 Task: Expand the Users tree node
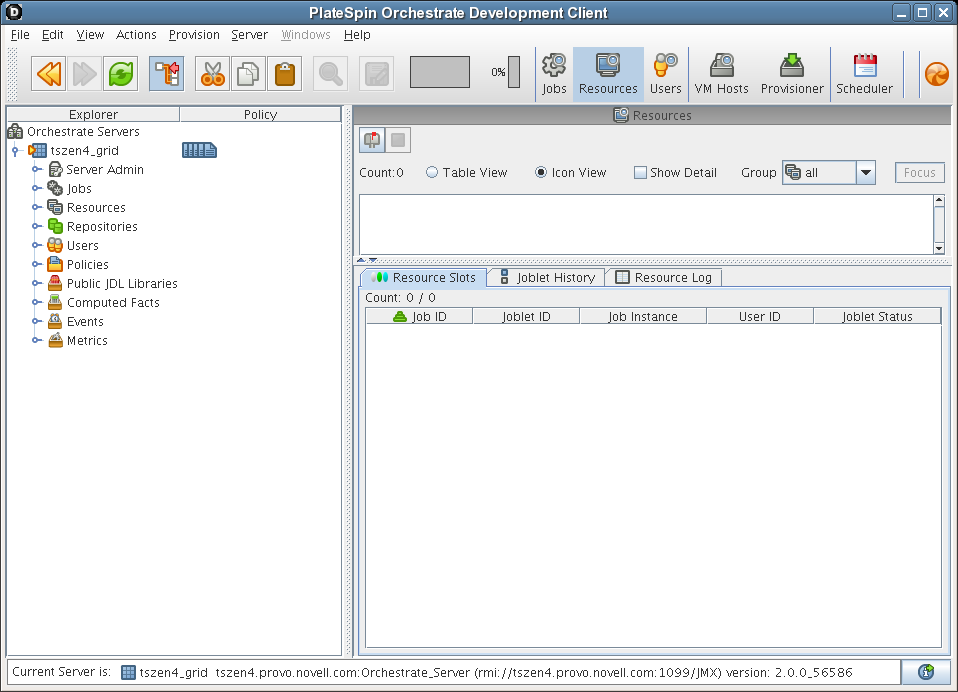pos(37,245)
